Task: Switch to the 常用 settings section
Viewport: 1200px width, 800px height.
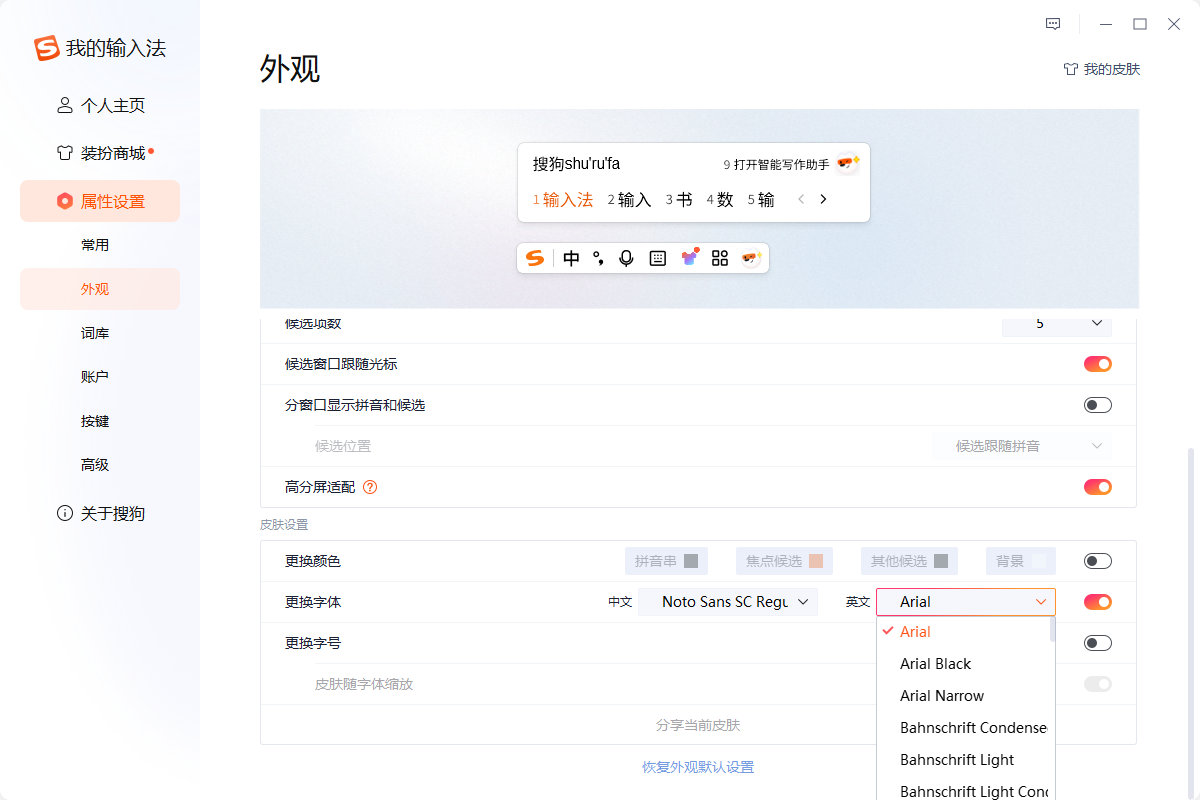Action: [95, 244]
